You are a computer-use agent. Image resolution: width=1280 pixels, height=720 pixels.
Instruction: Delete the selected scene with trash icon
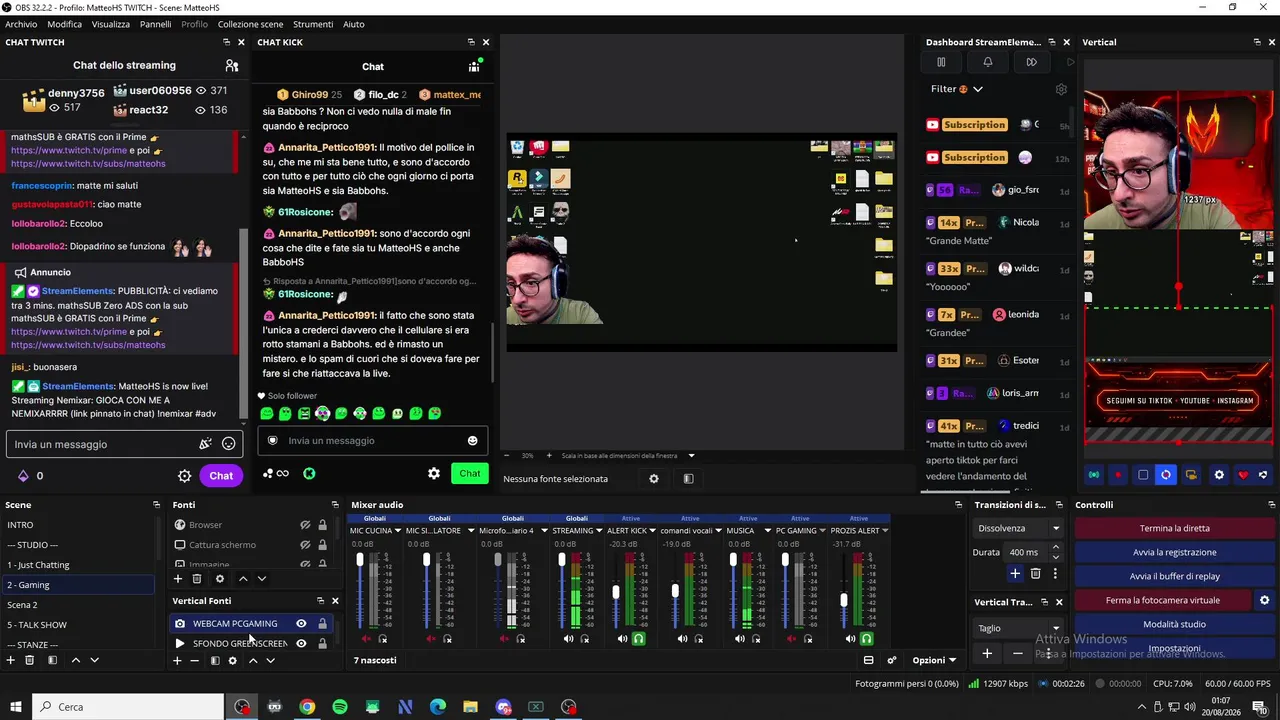pos(29,660)
